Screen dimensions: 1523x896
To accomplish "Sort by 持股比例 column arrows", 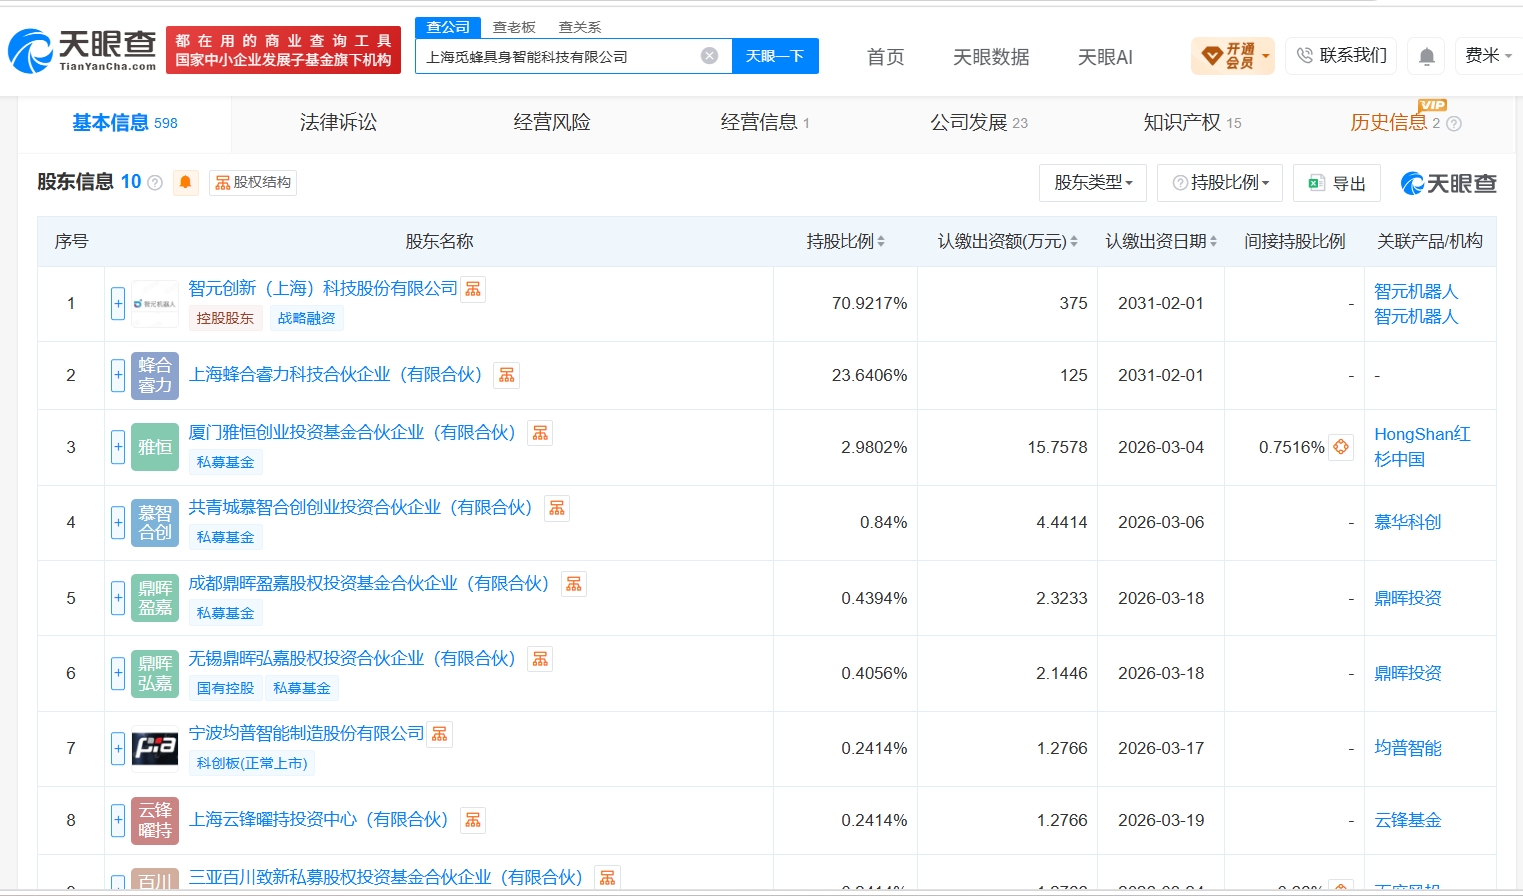I will [x=881, y=242].
